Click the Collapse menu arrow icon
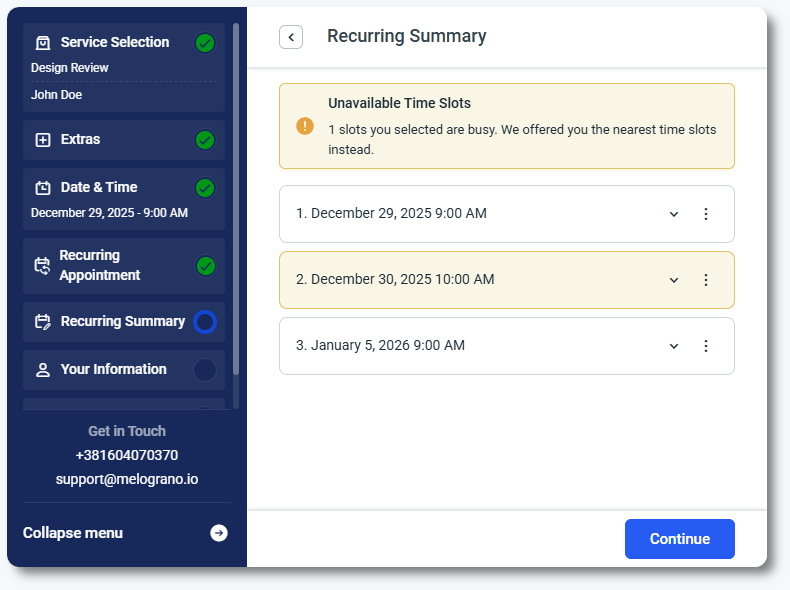The height and width of the screenshot is (590, 790). pos(218,533)
